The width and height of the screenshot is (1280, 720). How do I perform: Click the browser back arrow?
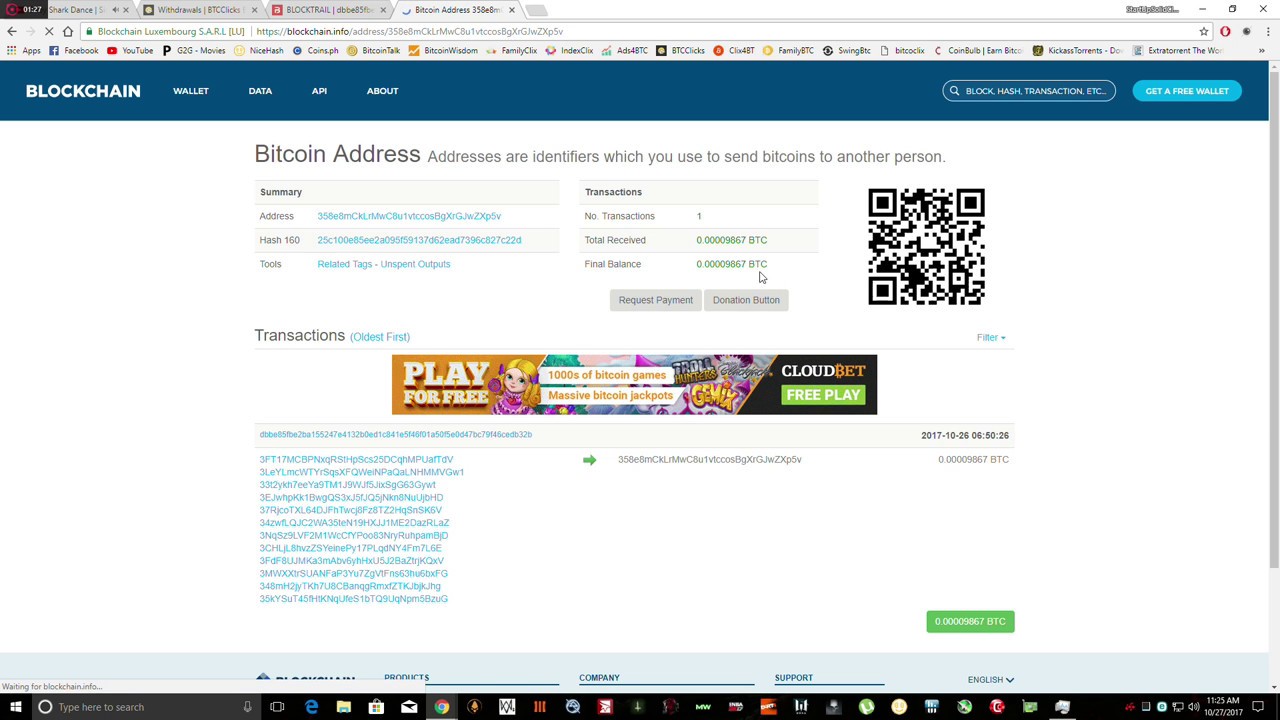[12, 31]
